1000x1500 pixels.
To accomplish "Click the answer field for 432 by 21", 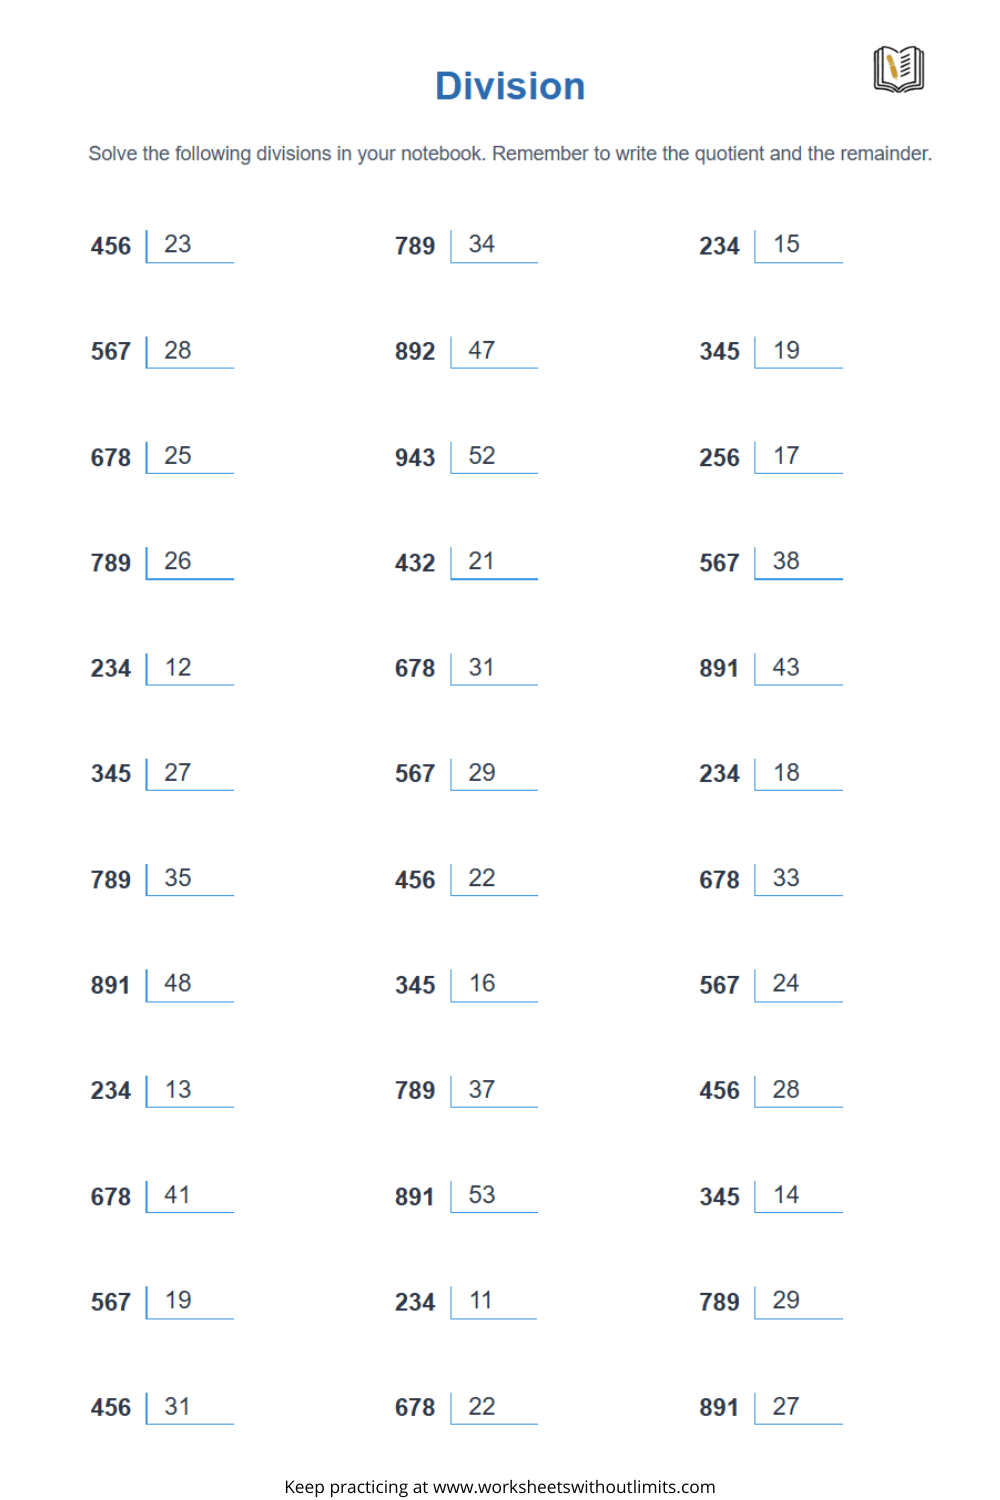I will point(494,563).
